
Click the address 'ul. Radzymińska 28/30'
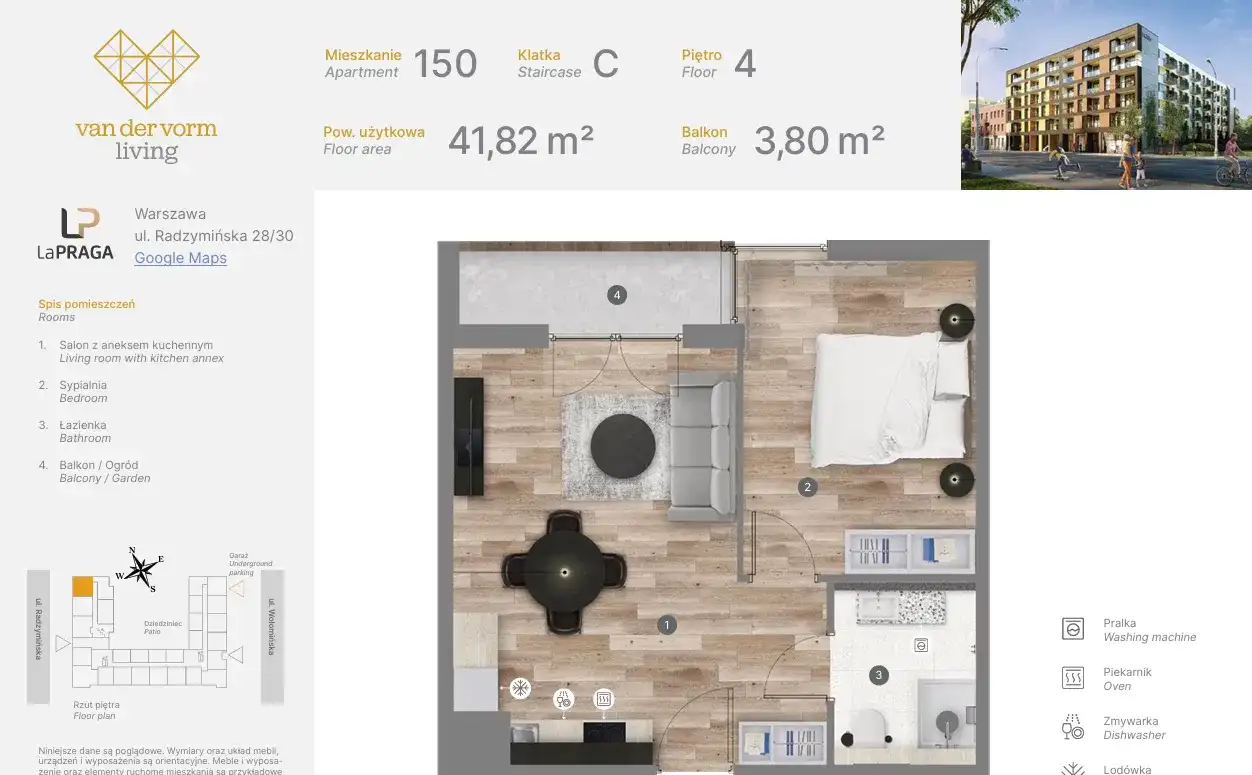click(x=214, y=236)
